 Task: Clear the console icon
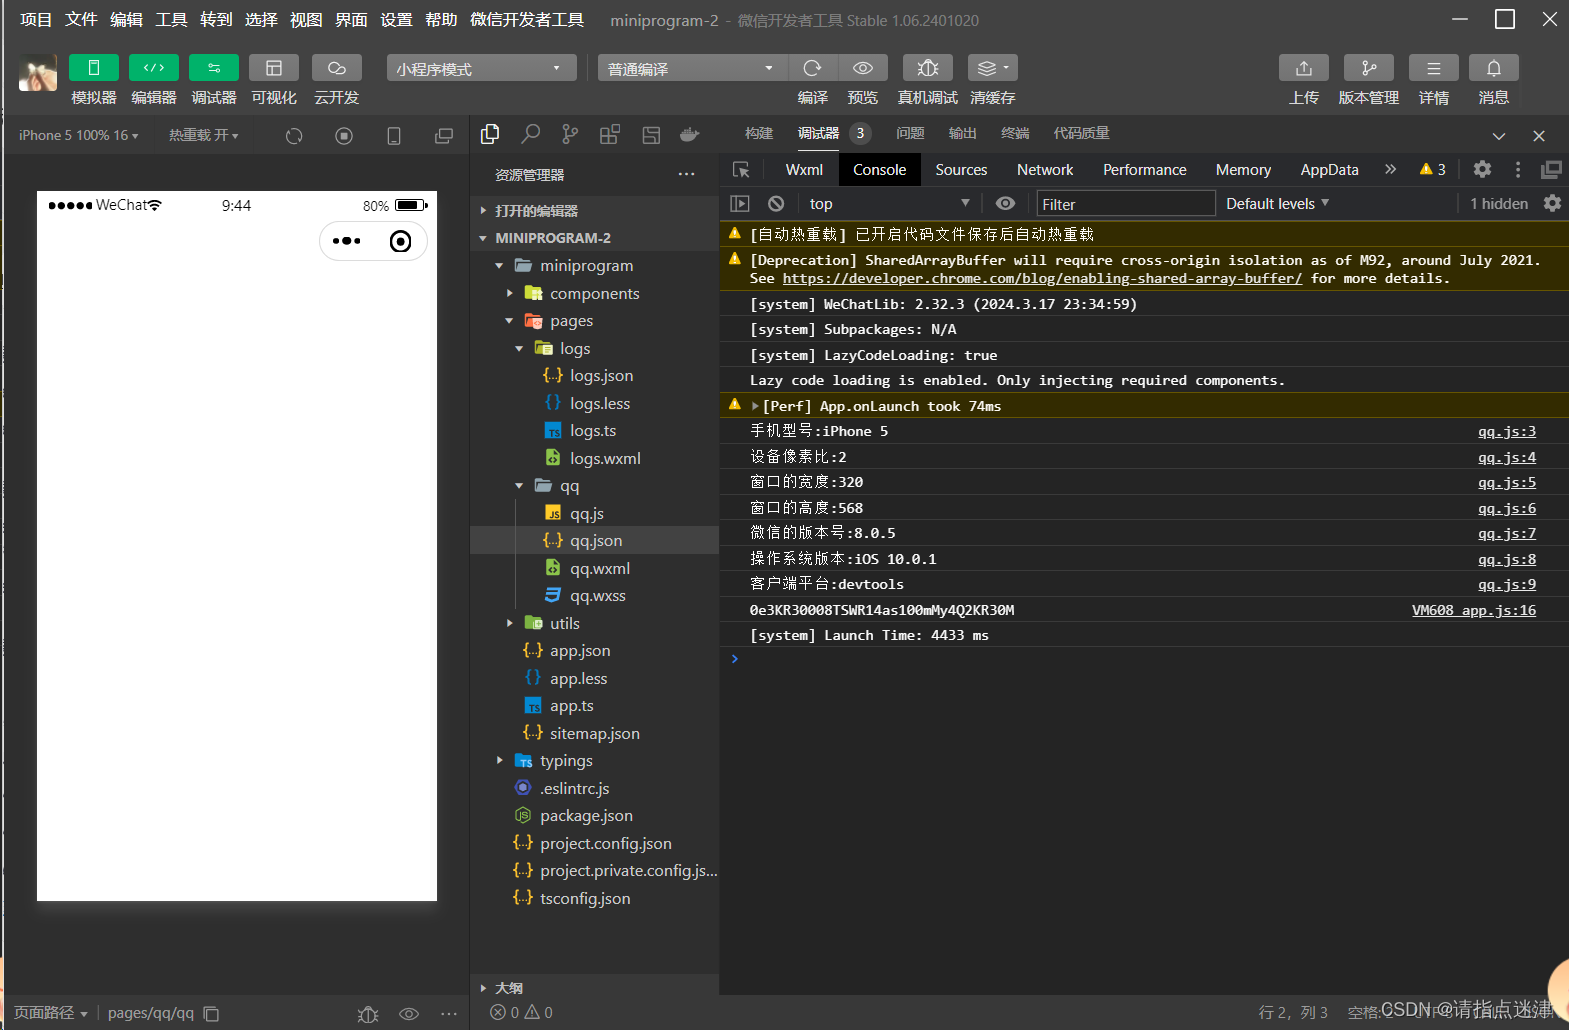[776, 203]
